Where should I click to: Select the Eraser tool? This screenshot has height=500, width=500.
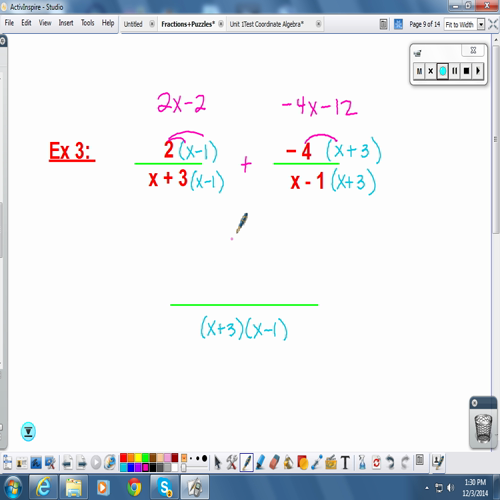[274, 462]
